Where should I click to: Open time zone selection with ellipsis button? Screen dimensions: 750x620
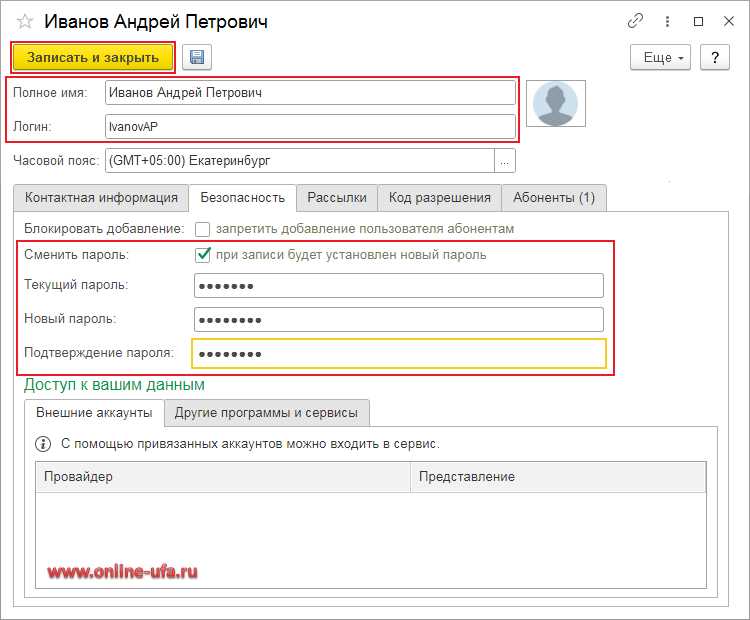pos(505,161)
